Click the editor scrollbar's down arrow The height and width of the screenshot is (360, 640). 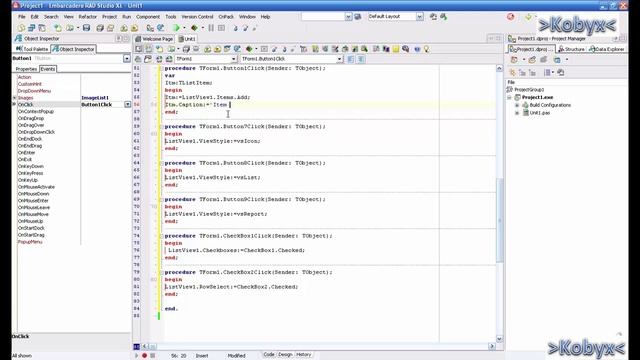coord(499,339)
